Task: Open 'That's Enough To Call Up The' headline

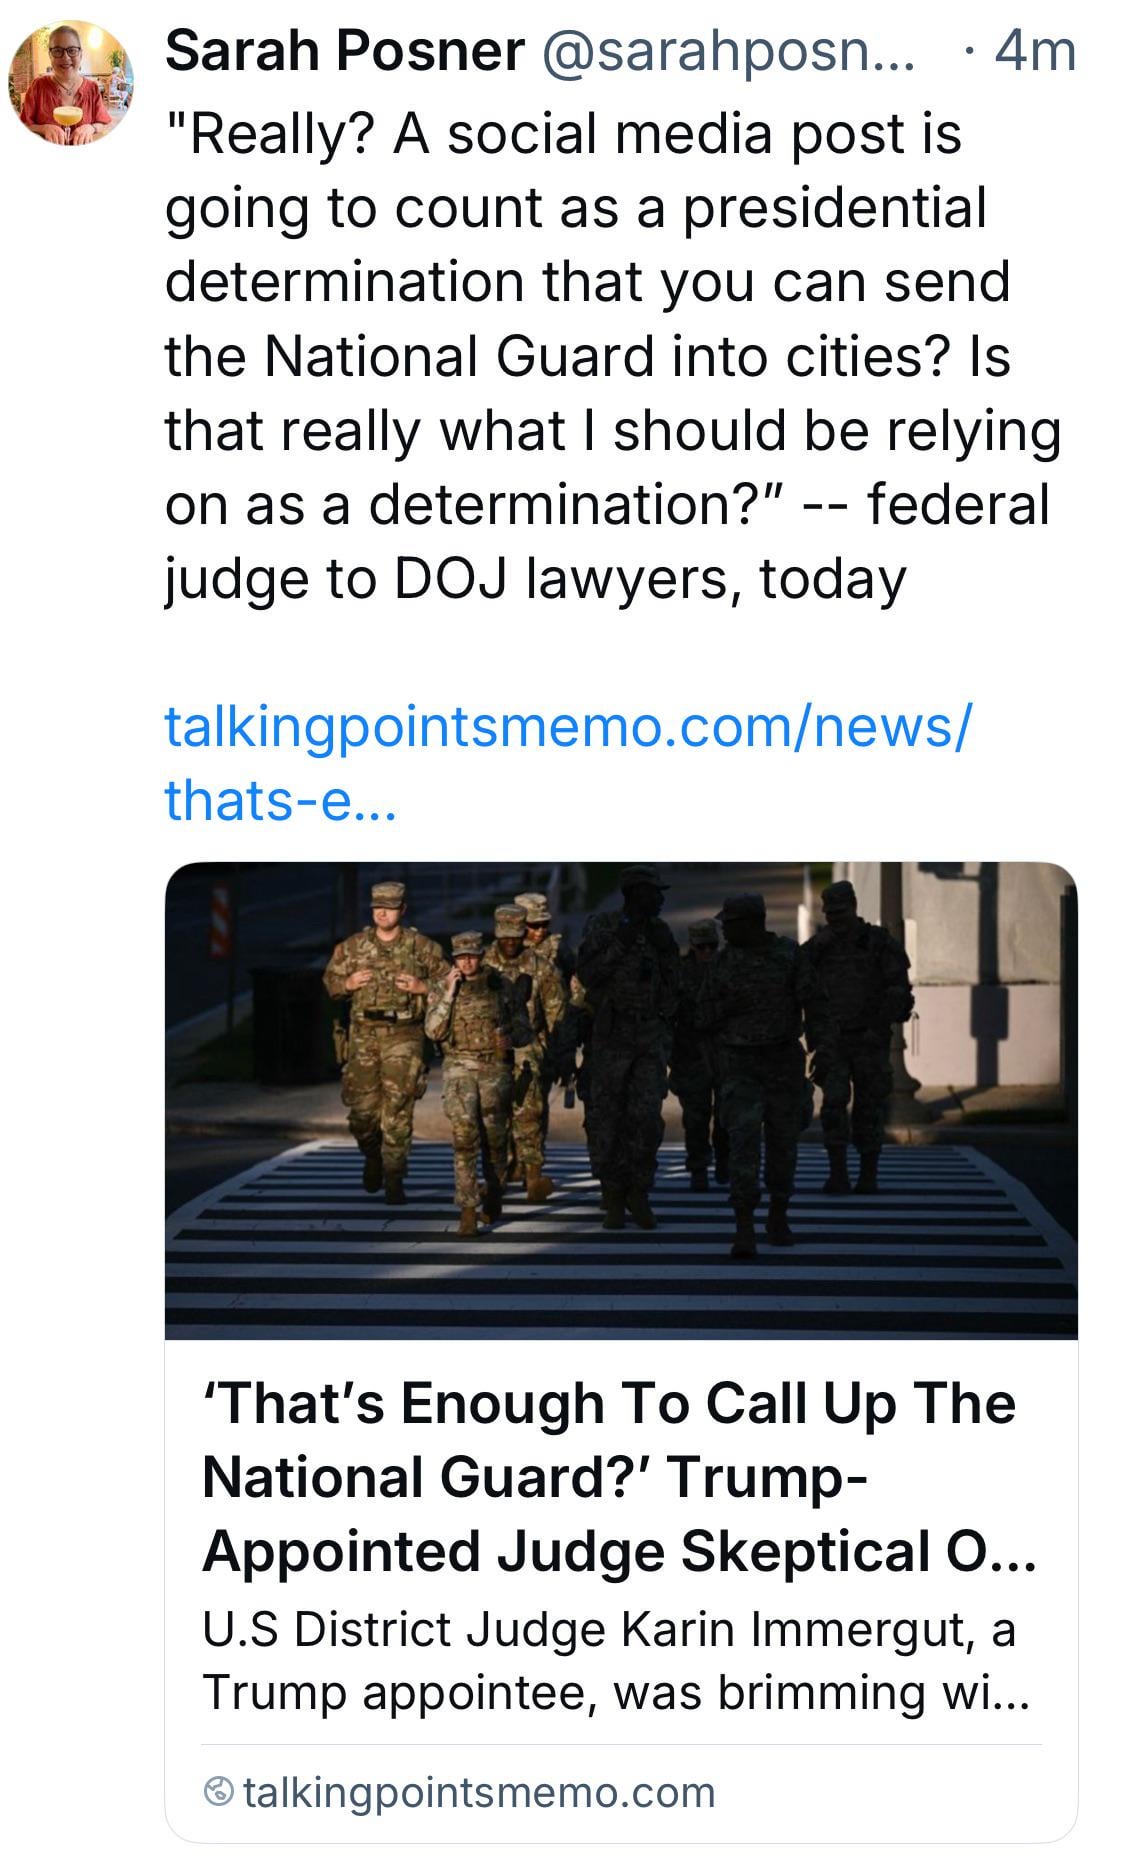Action: [609, 1403]
